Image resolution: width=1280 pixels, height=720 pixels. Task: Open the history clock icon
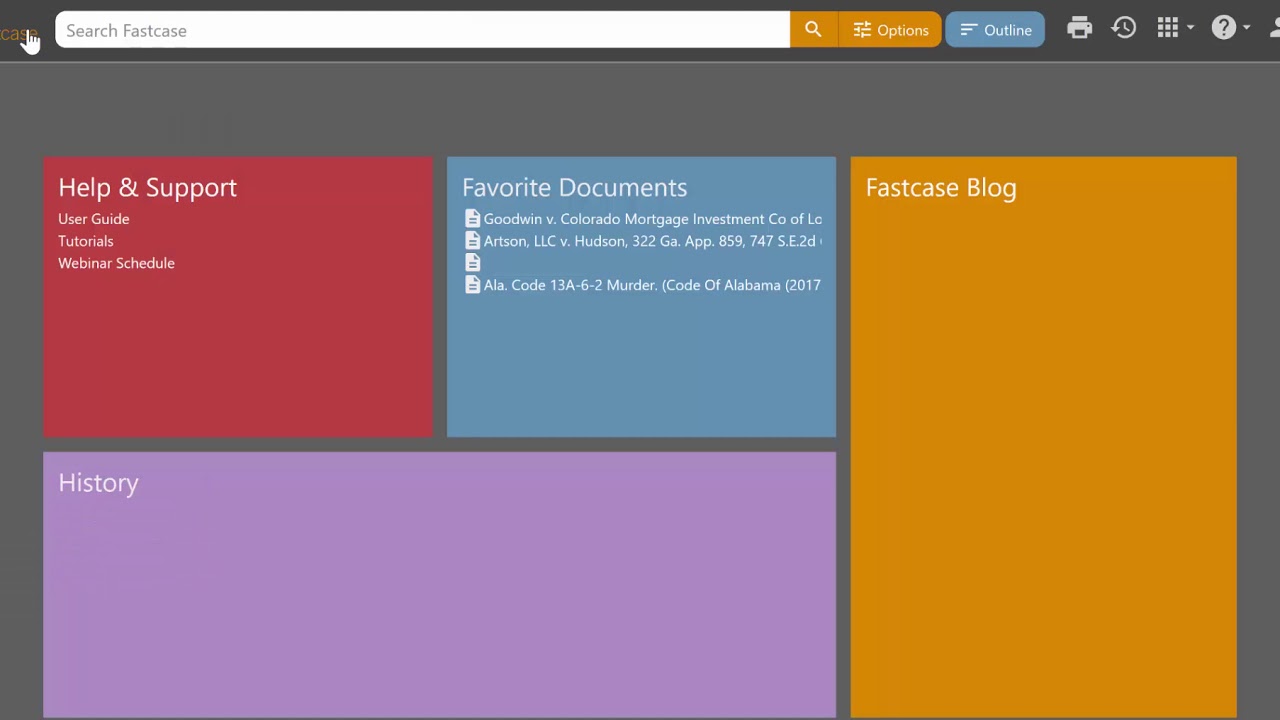click(x=1124, y=29)
